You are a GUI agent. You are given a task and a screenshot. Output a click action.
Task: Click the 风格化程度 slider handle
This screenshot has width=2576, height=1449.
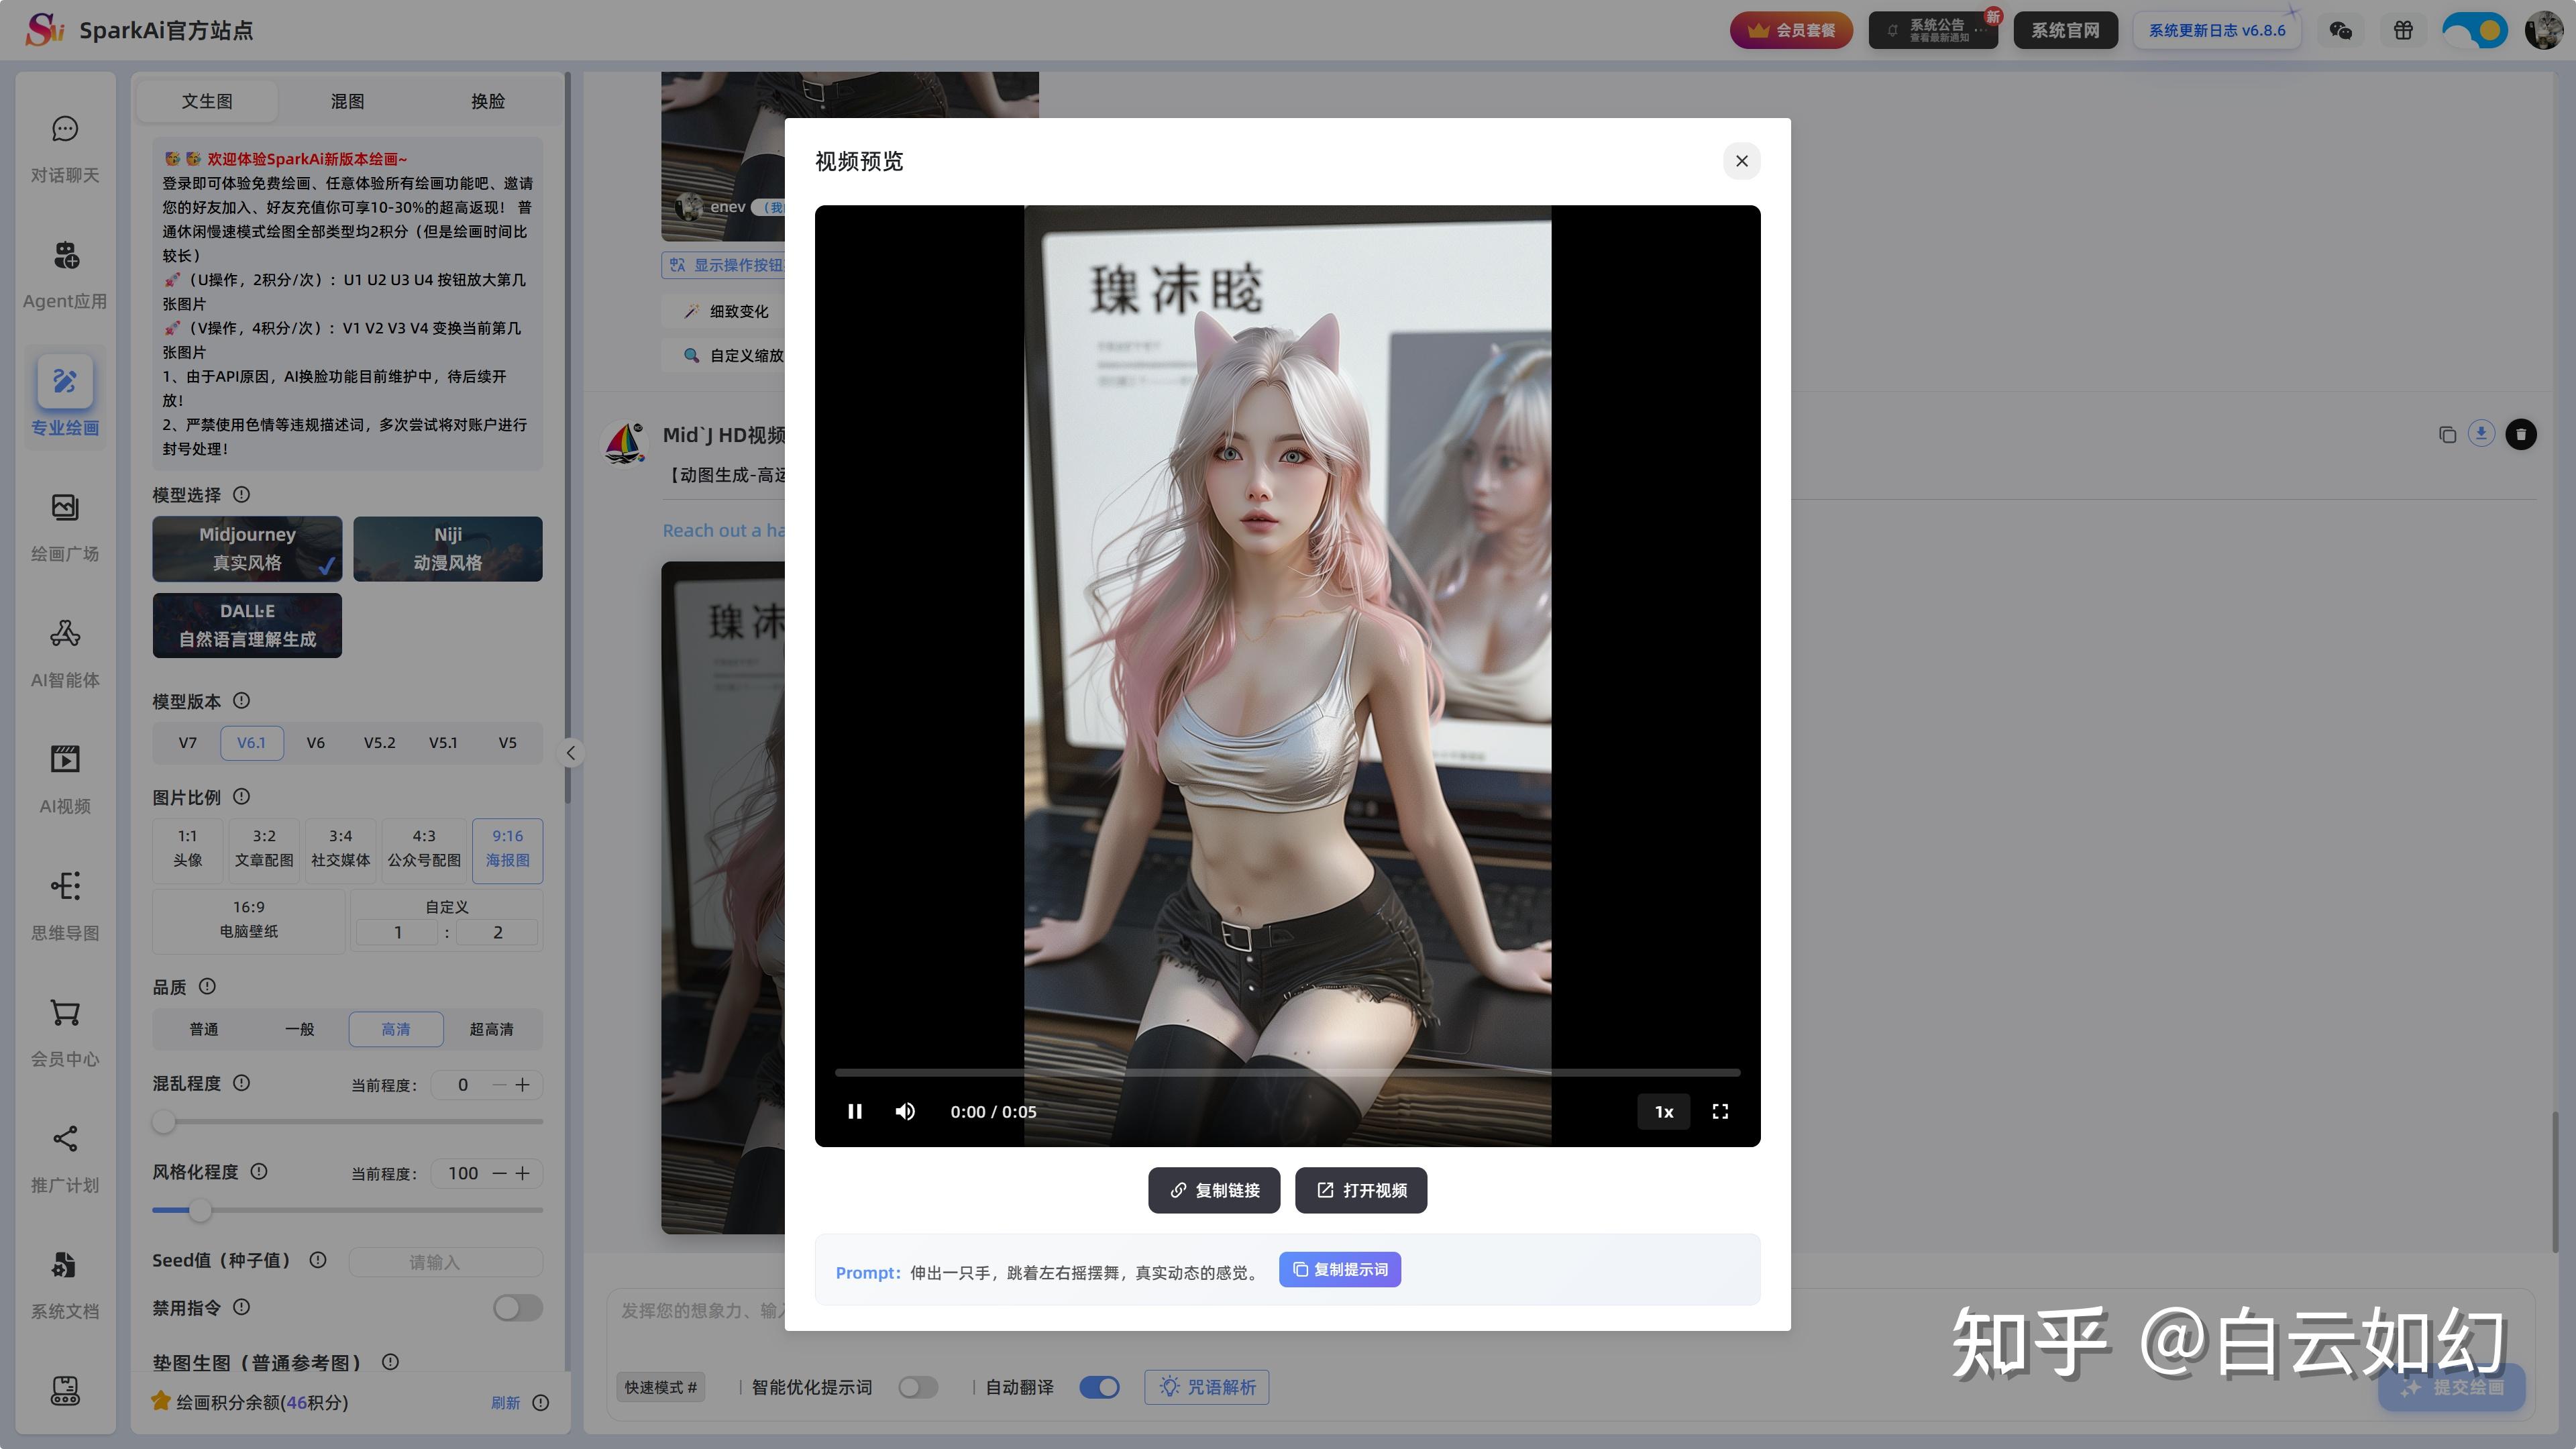[200, 1210]
